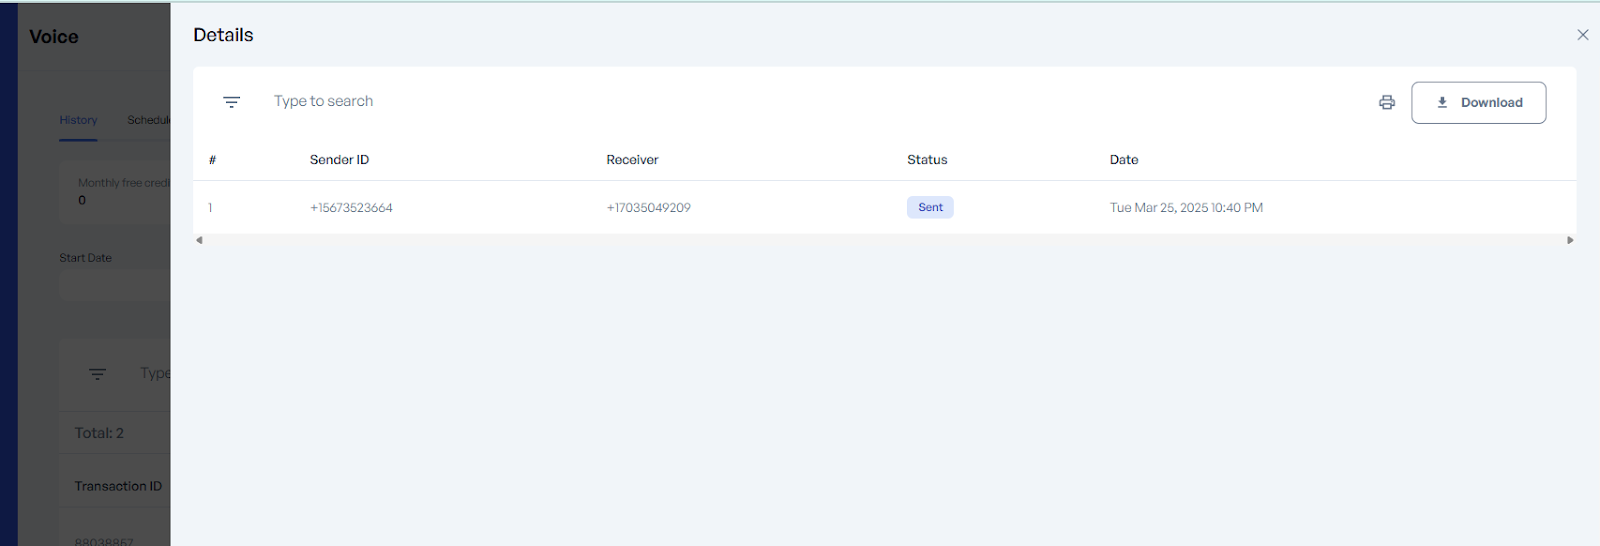Sort by Status column header
Image resolution: width=1600 pixels, height=546 pixels.
click(927, 160)
